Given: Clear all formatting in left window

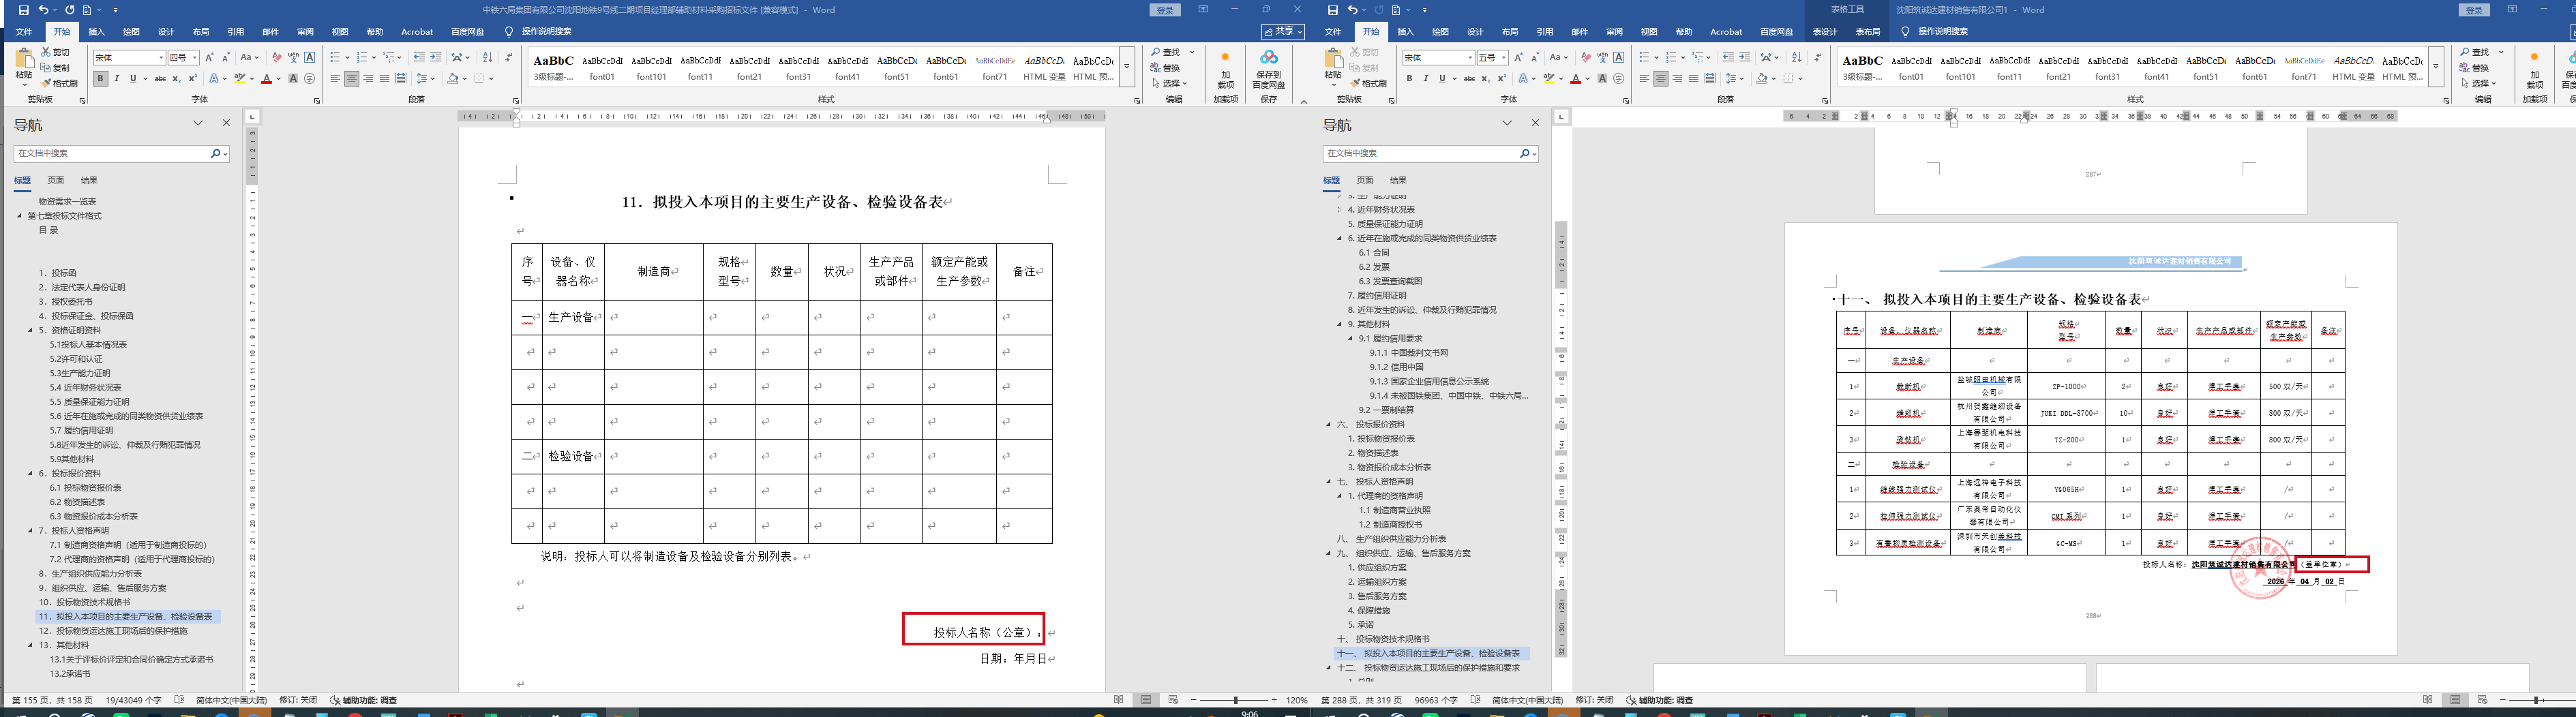Looking at the screenshot, I should click(277, 58).
